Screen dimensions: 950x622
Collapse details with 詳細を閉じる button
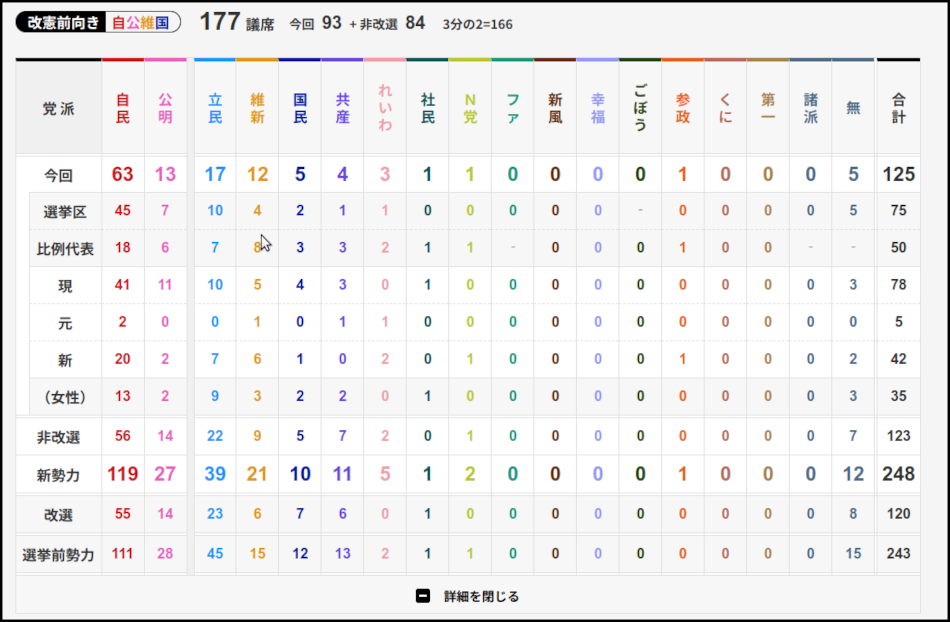point(468,596)
